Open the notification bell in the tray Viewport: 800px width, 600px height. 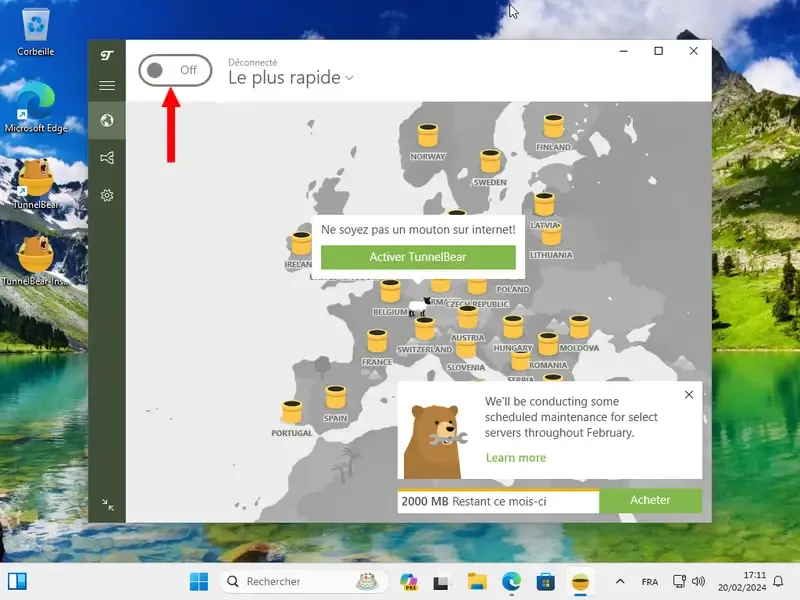point(778,581)
